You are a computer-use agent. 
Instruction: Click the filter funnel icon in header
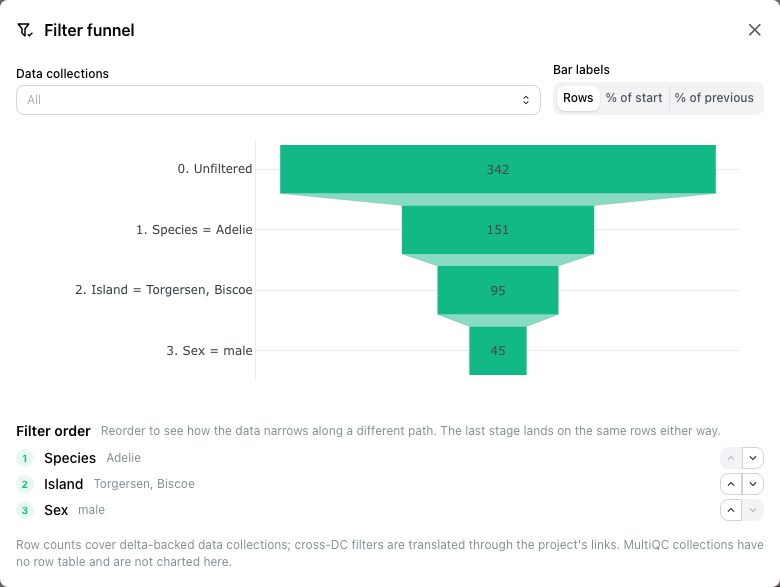click(24, 30)
